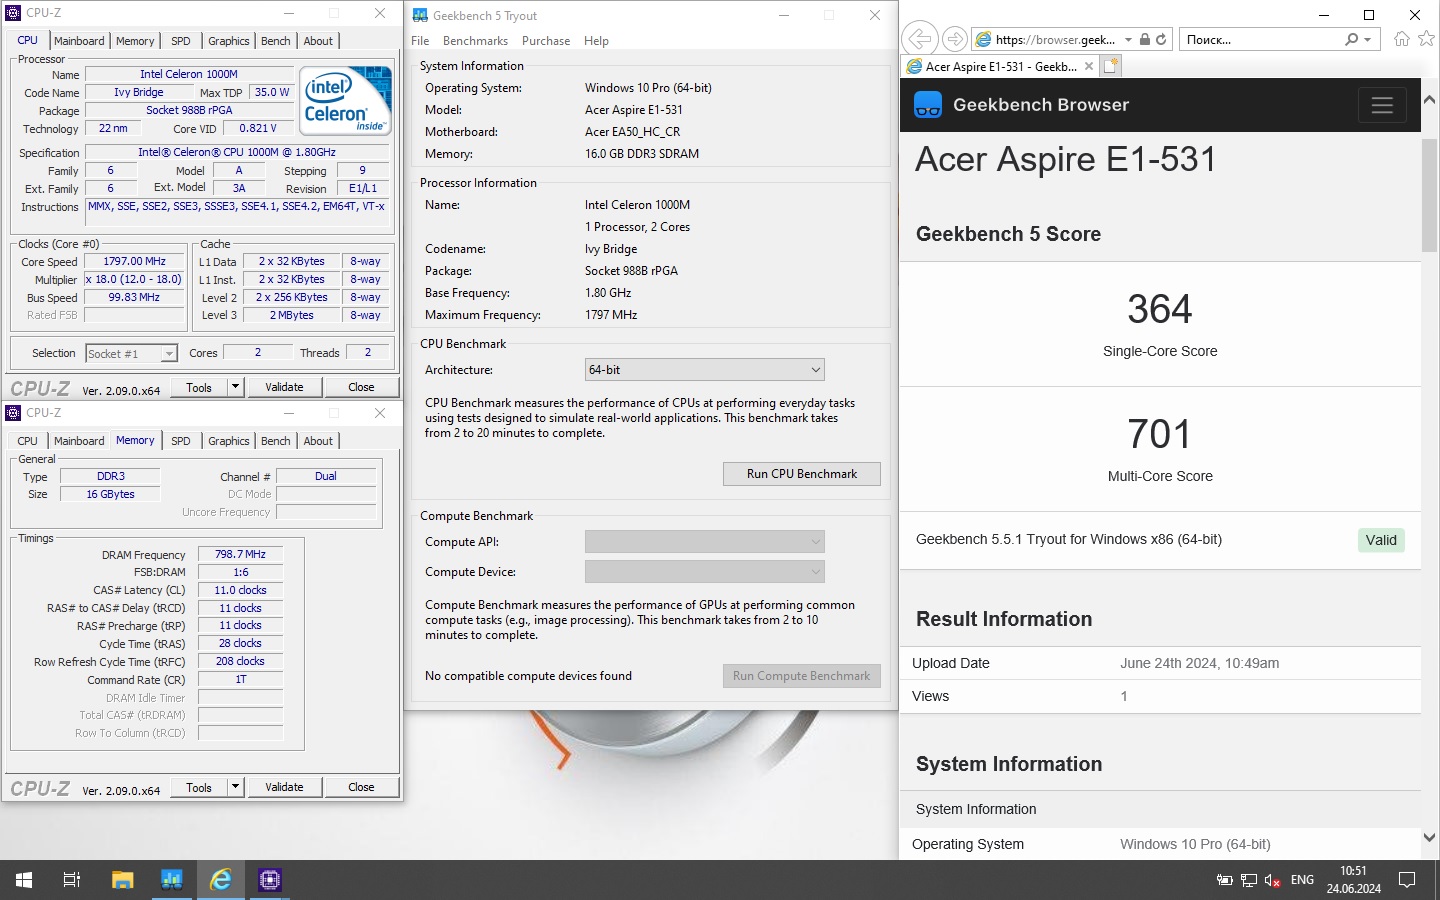Click Core Speed value 1797.00 MHz
This screenshot has height=900, width=1440.
click(135, 262)
